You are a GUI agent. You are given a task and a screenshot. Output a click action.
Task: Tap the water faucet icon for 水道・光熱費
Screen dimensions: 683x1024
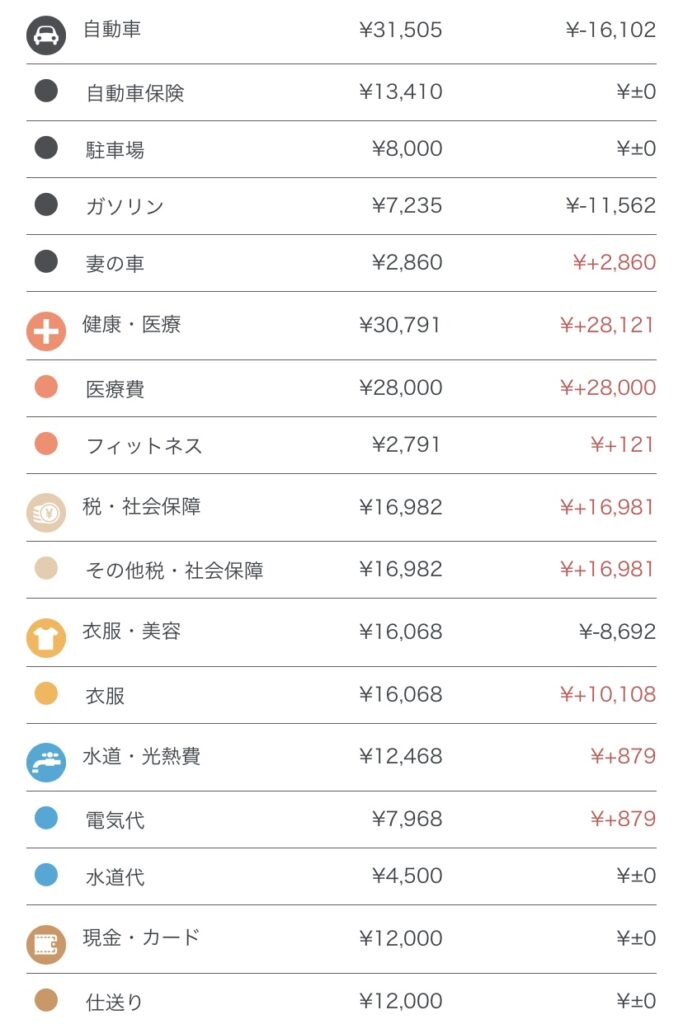[46, 761]
